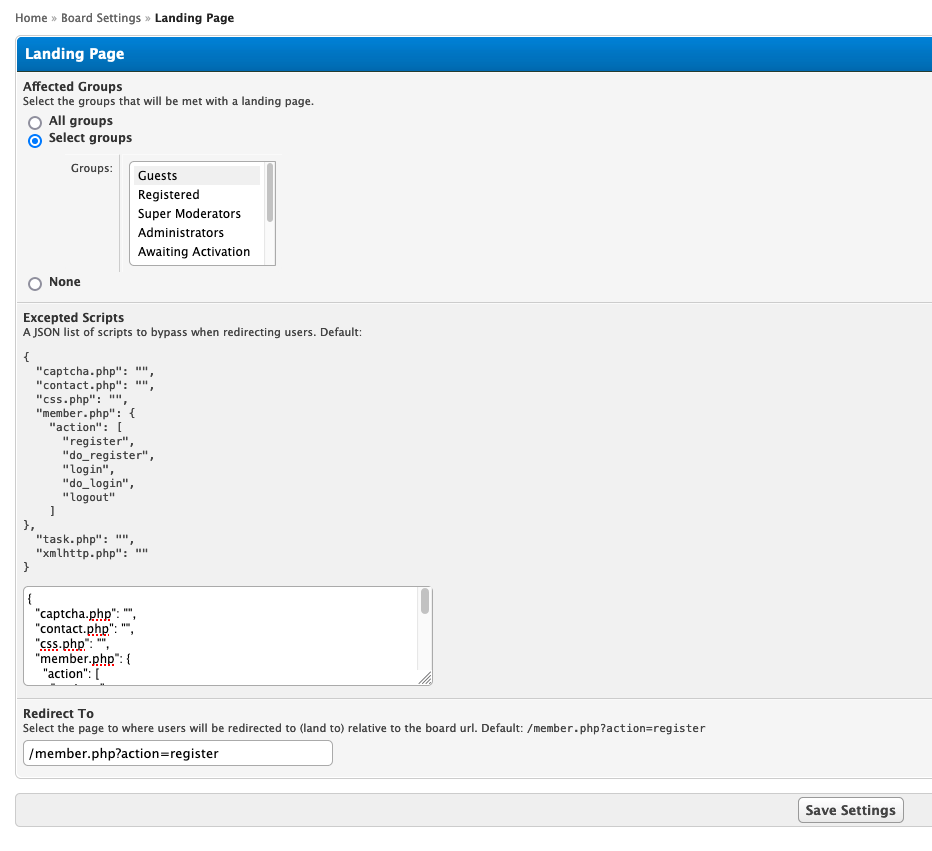Select the None radio button
932x851 pixels.
[35, 283]
